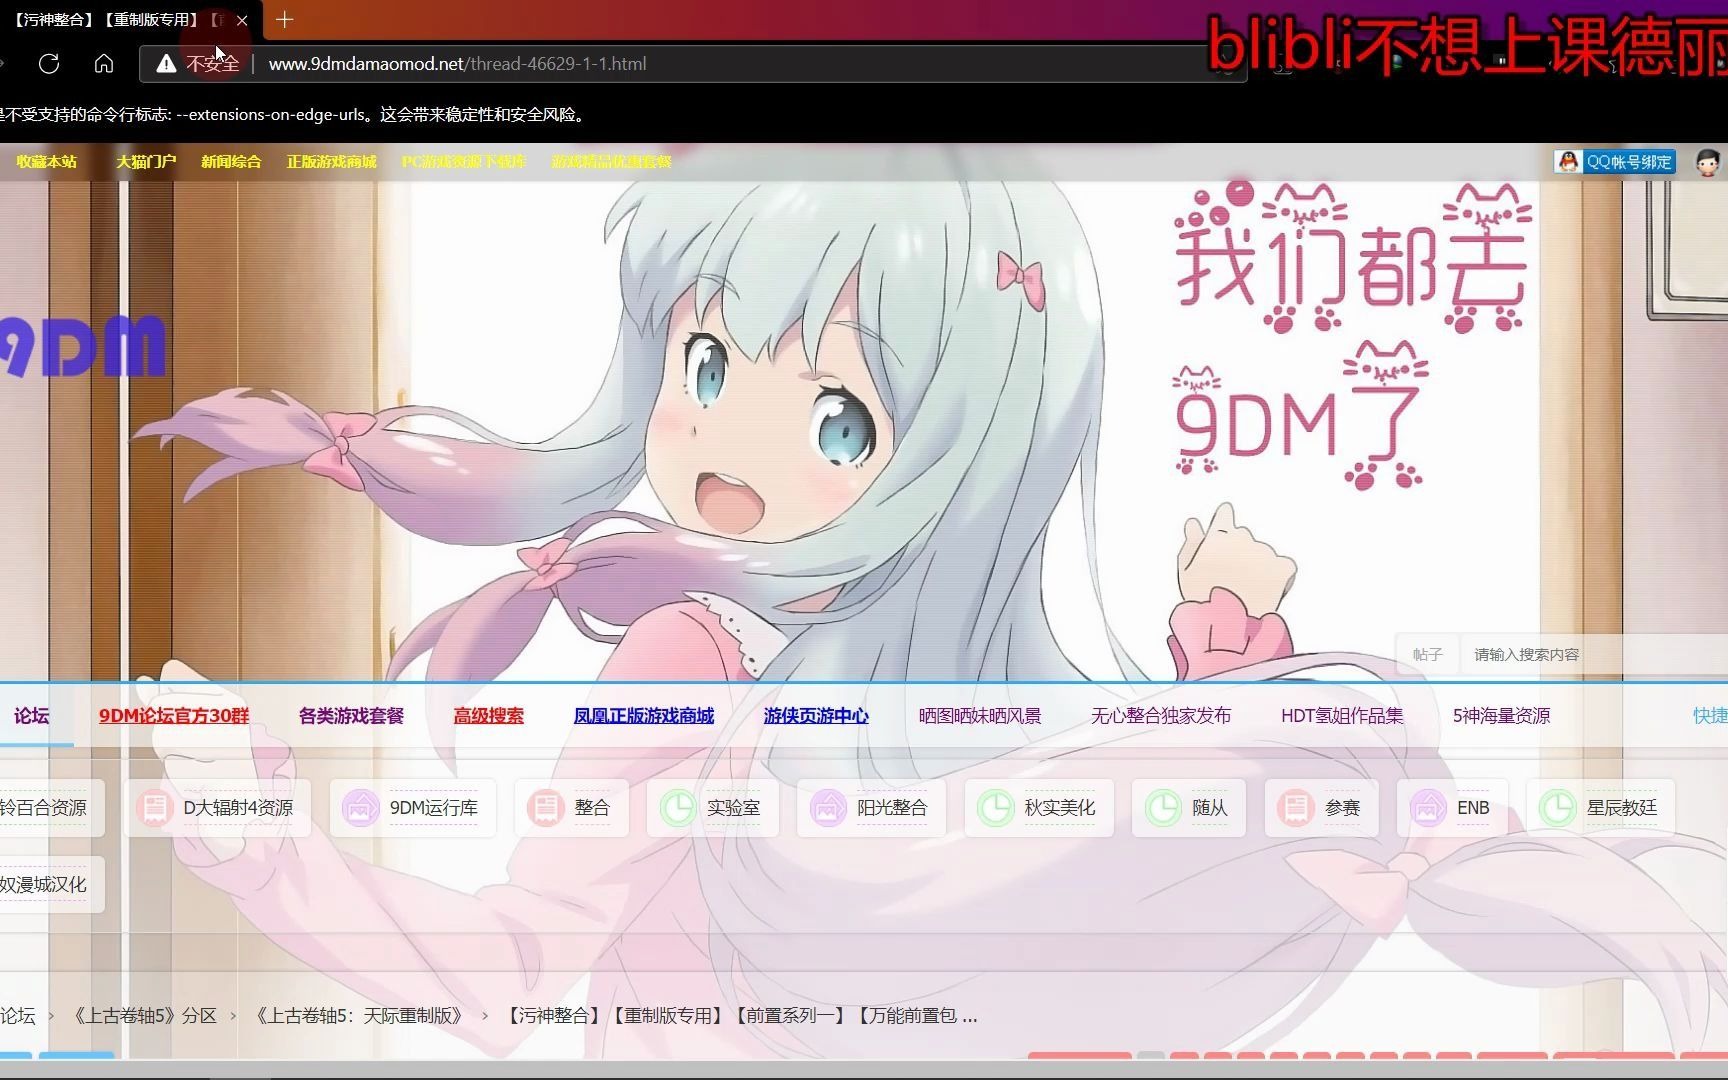Open the ENB shortcut icon
Viewport: 1728px width, 1080px height.
click(x=1428, y=807)
